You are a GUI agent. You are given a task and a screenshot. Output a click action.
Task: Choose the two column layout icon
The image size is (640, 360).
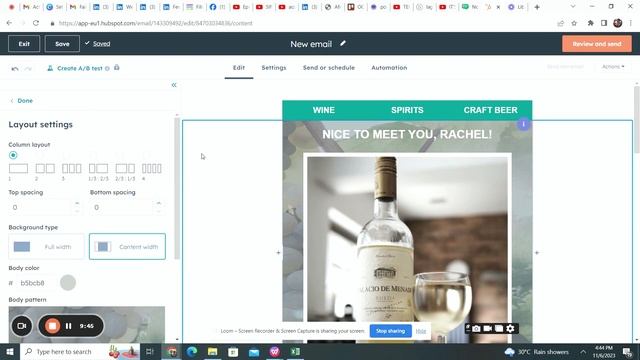45,168
